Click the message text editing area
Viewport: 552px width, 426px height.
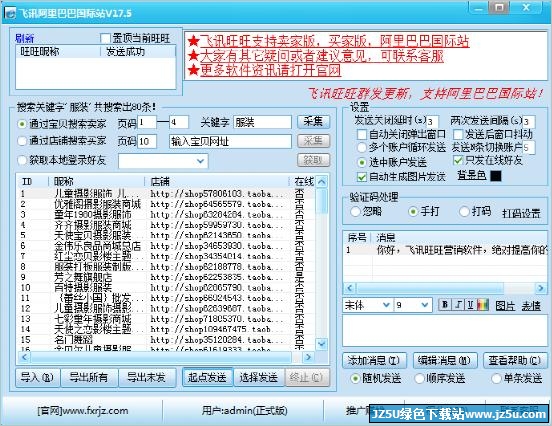tap(445, 331)
